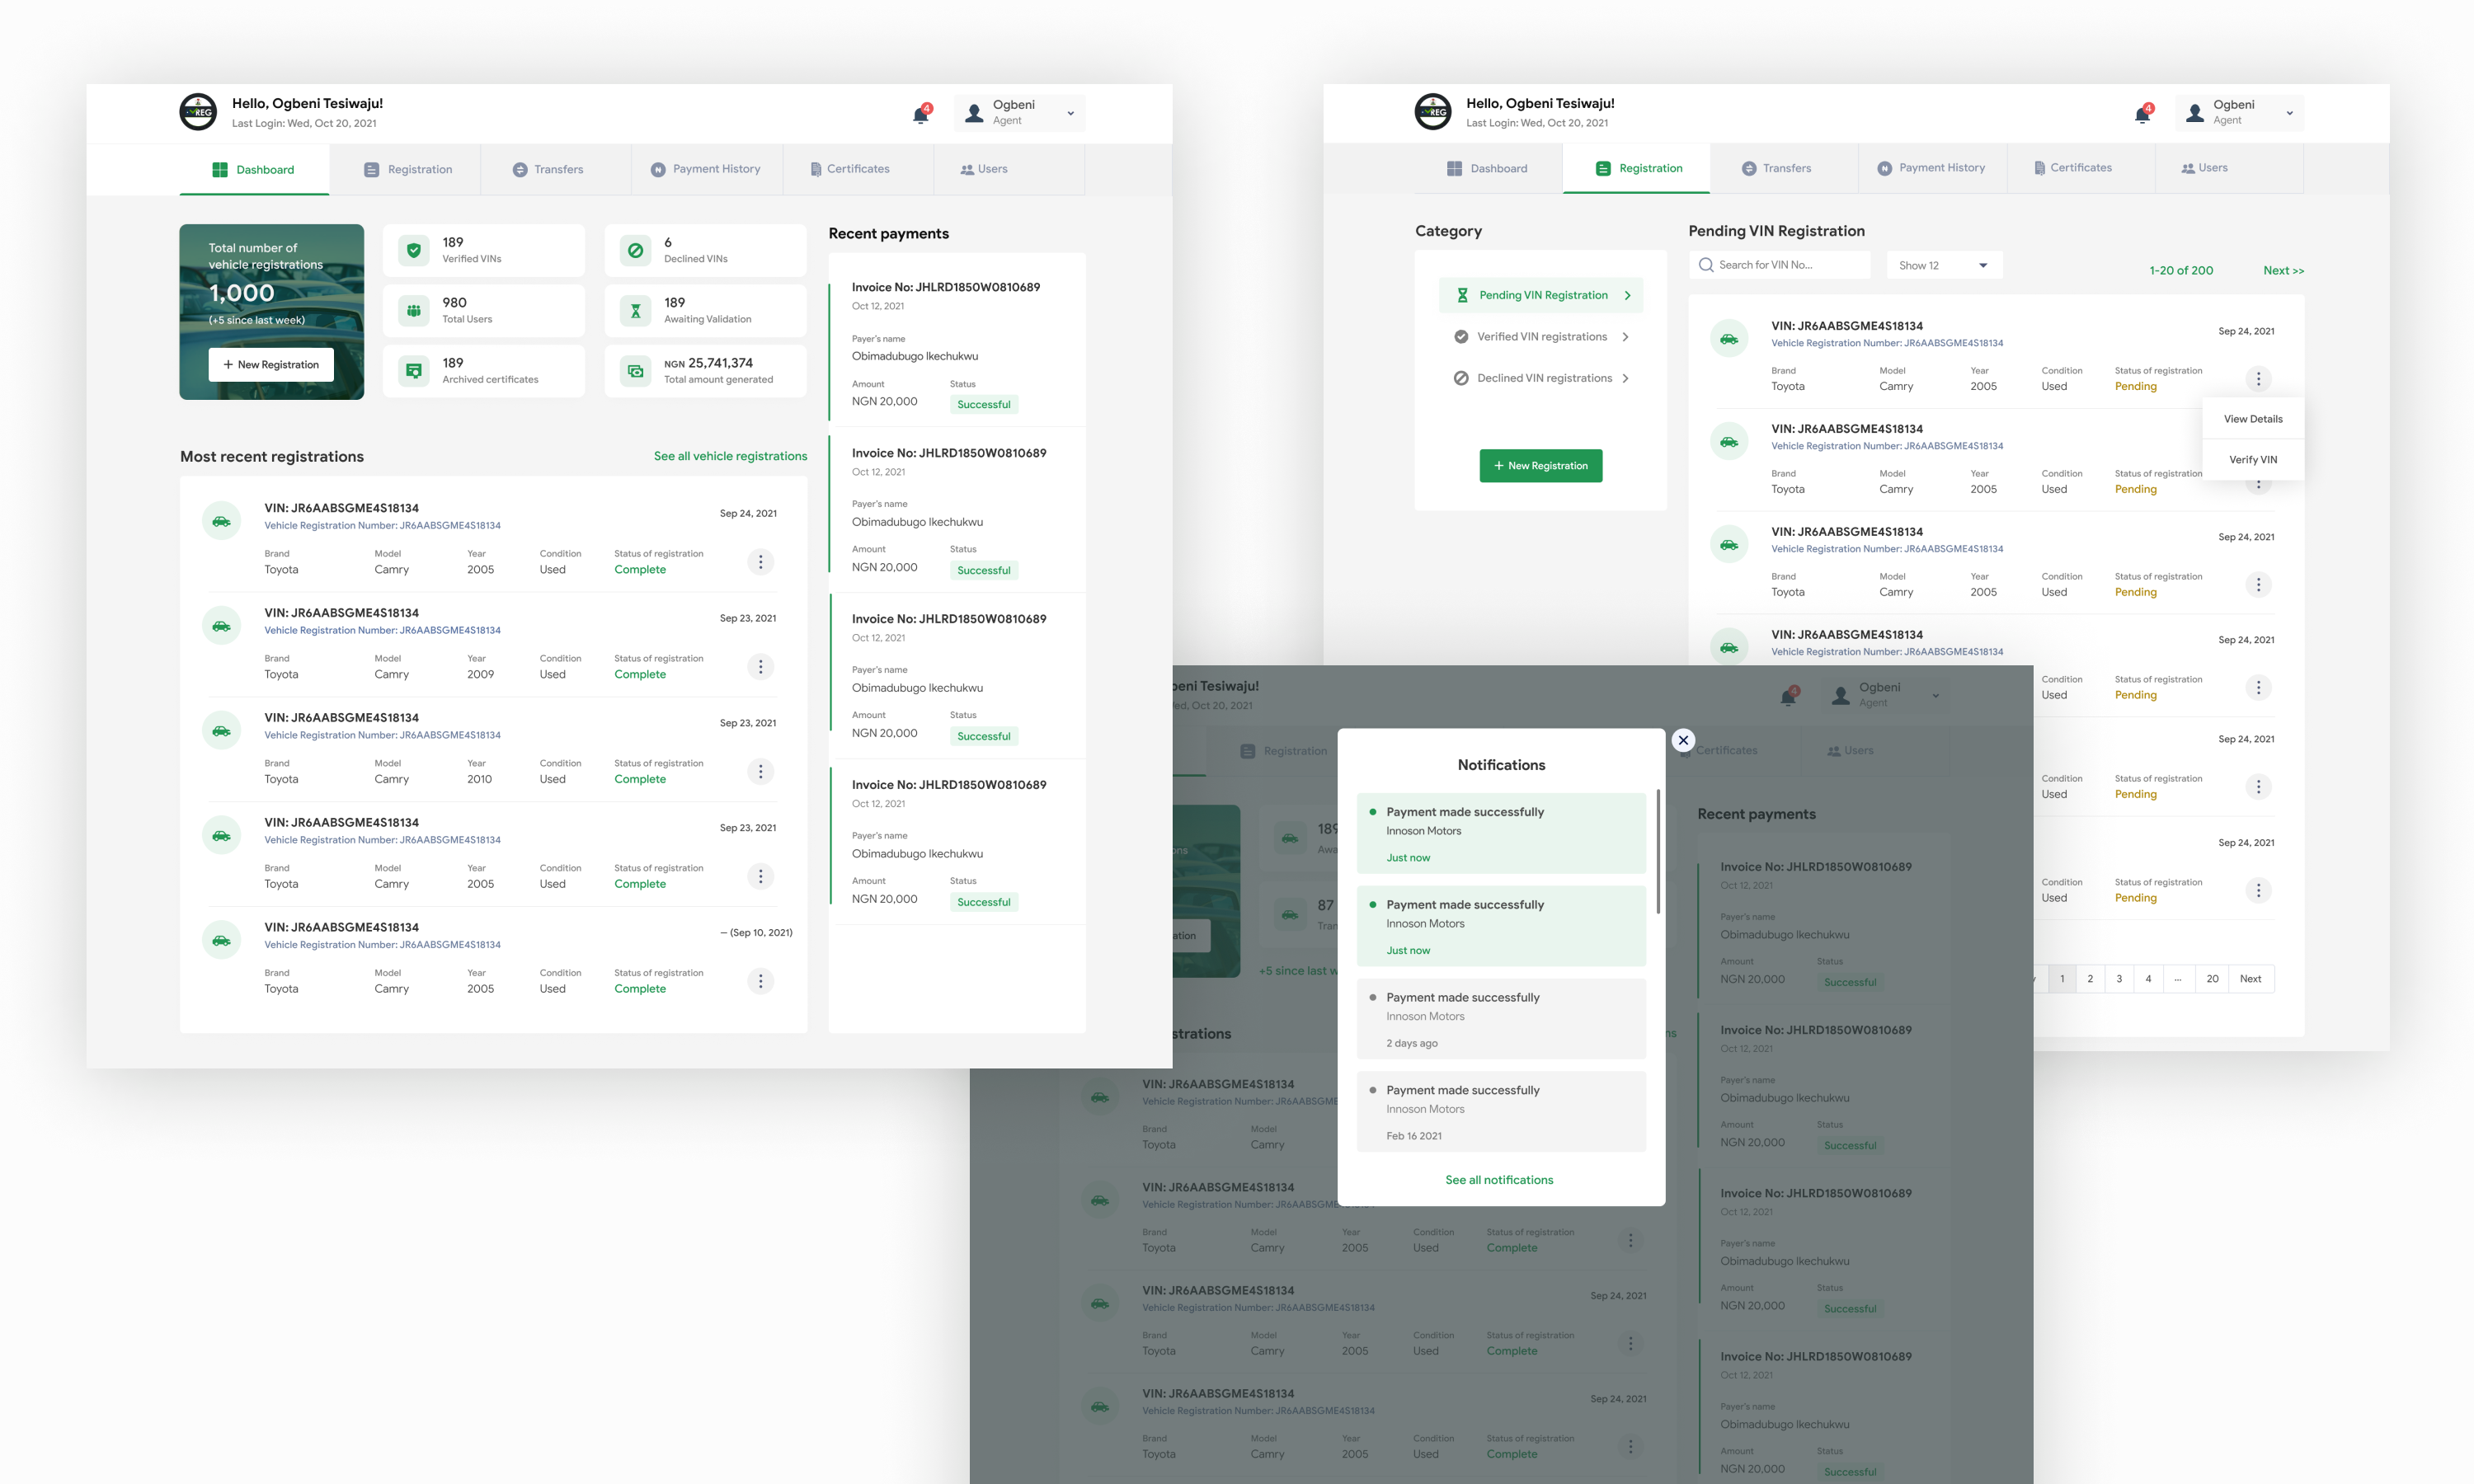Click the REG logo in Registration window
Screen dimensions: 2474x1484
[x=1433, y=112]
